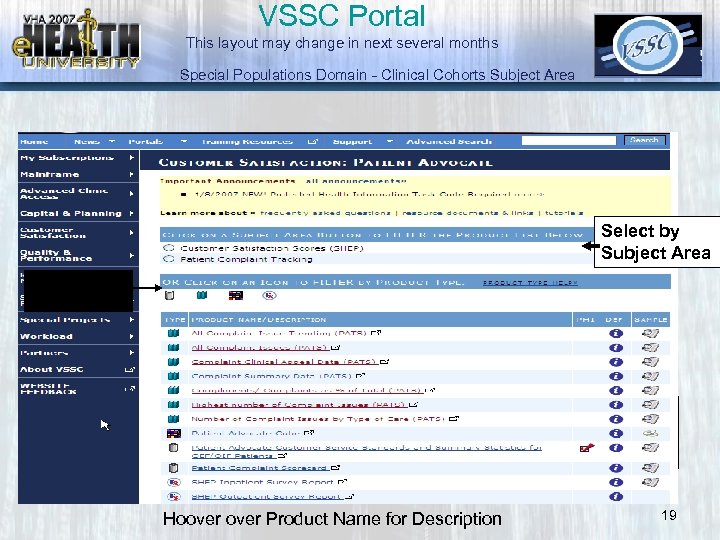The height and width of the screenshot is (540, 720).
Task: Open definition info for Complaint Clinical Appeal Data
Action: [x=616, y=362]
